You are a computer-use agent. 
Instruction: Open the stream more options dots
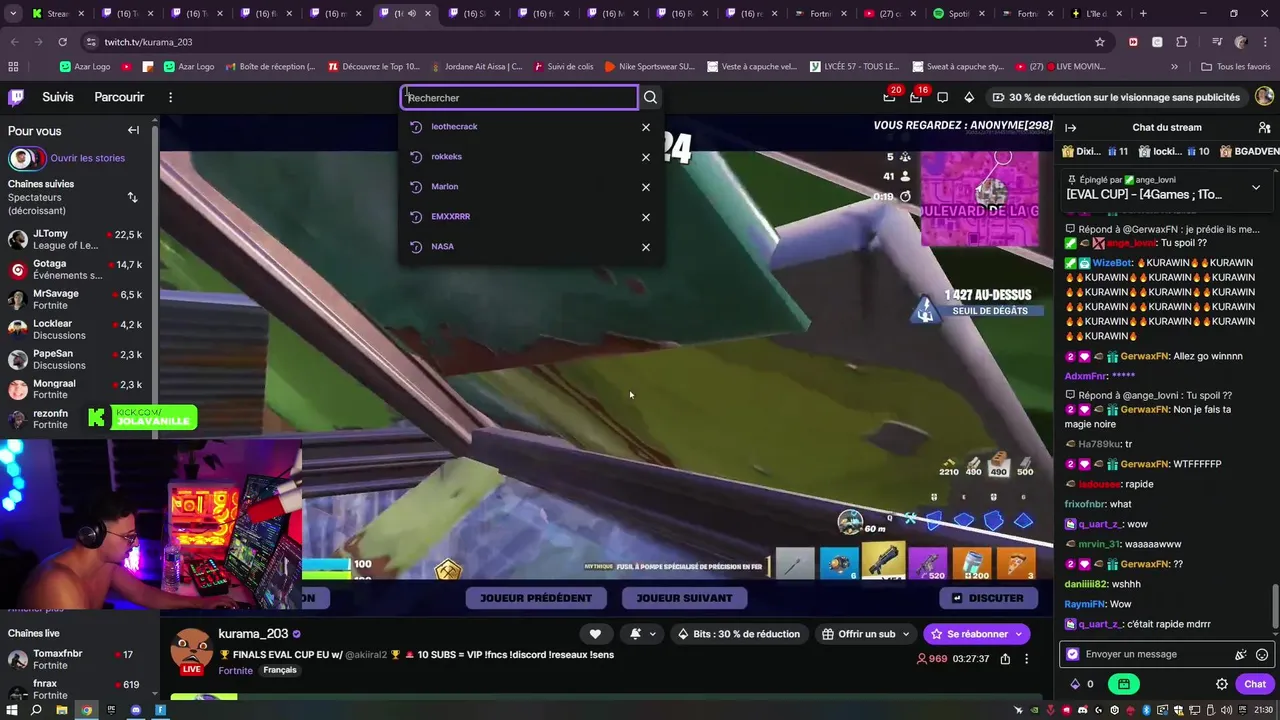pyautogui.click(x=1026, y=658)
